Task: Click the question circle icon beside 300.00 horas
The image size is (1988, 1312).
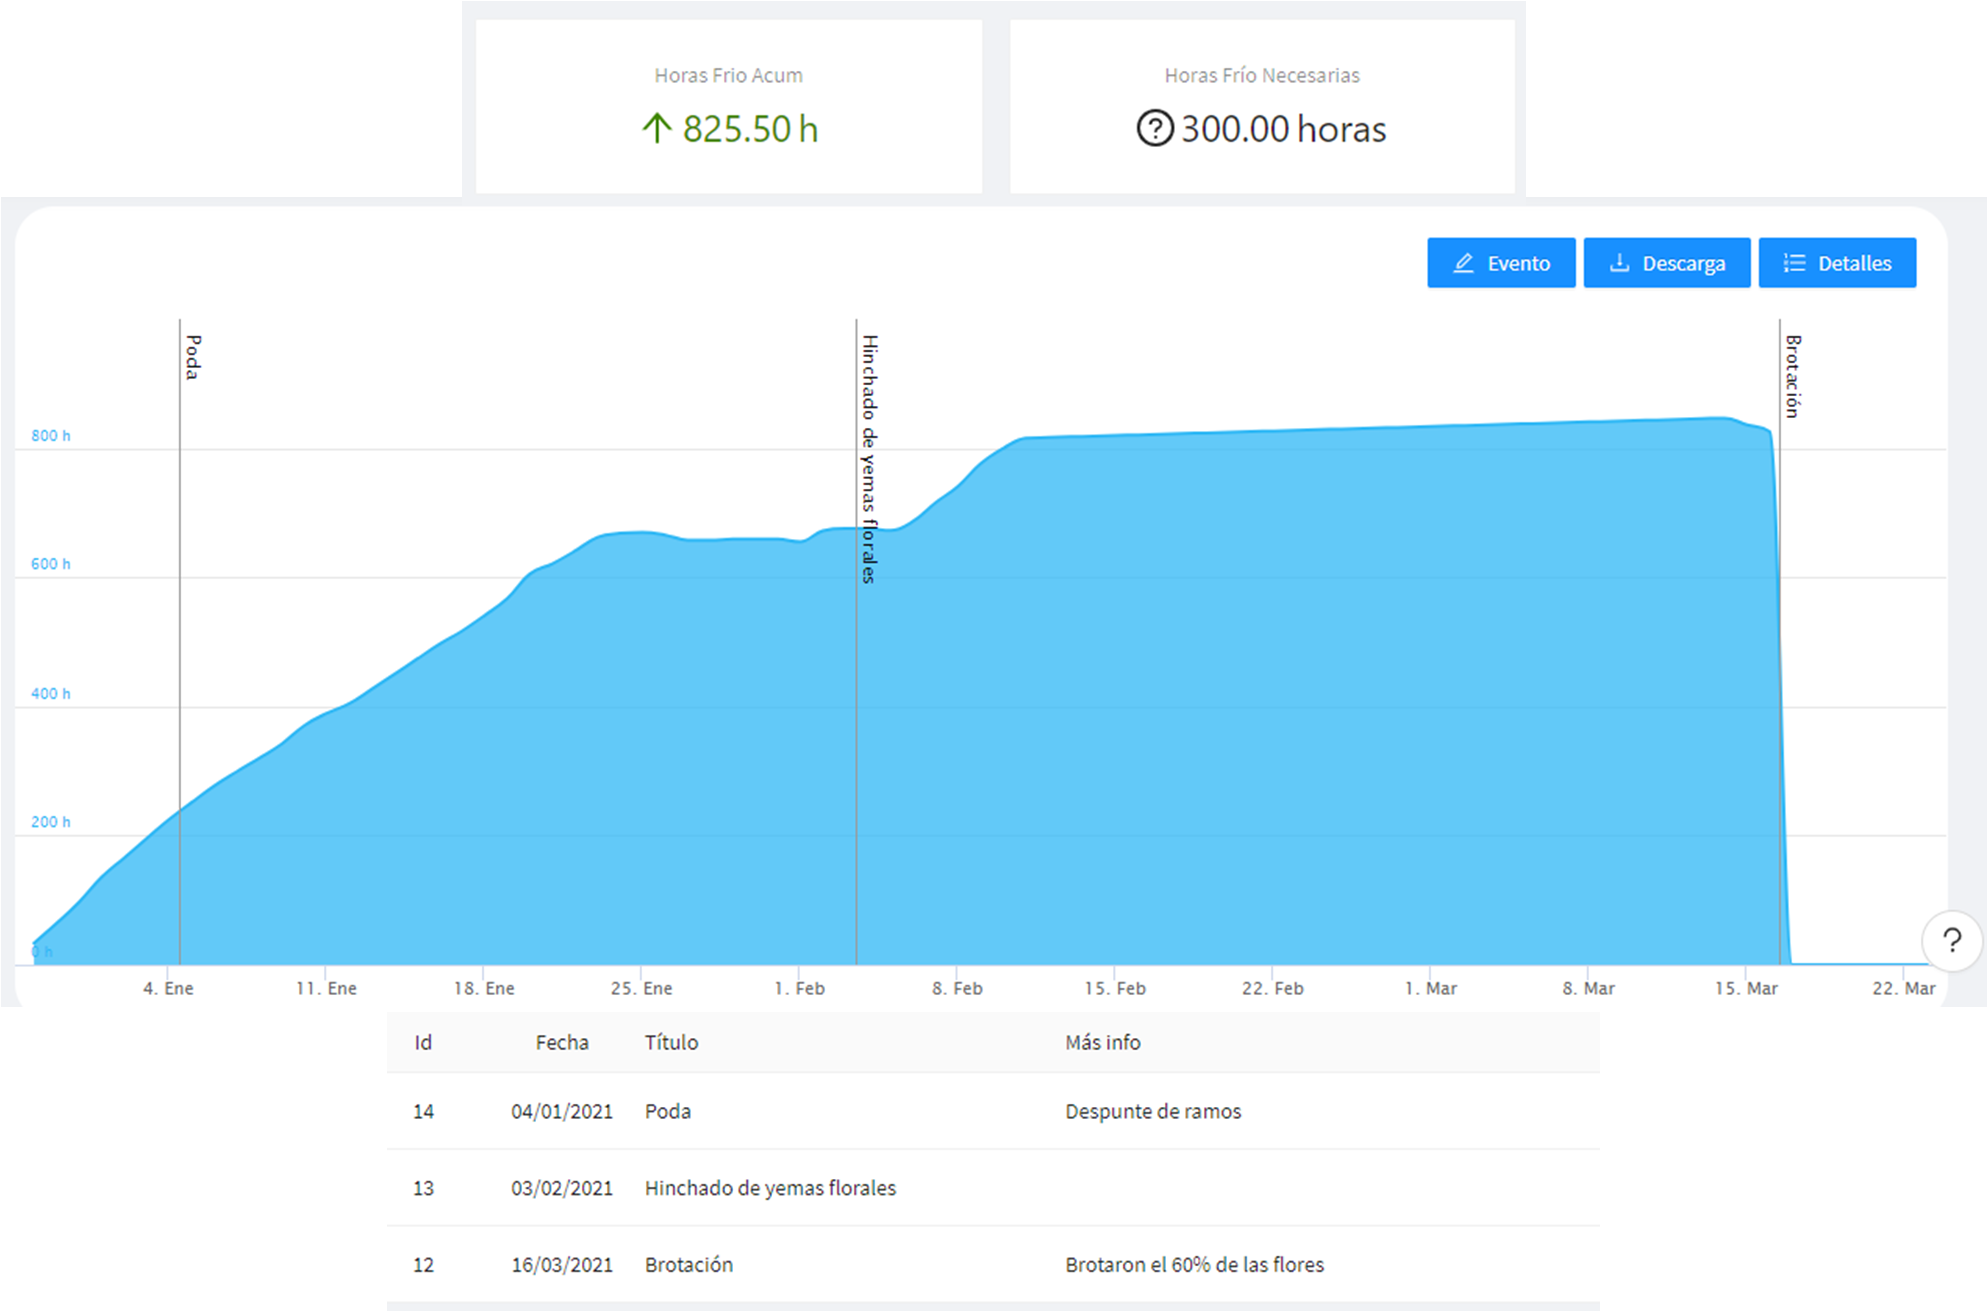Action: click(x=1154, y=129)
